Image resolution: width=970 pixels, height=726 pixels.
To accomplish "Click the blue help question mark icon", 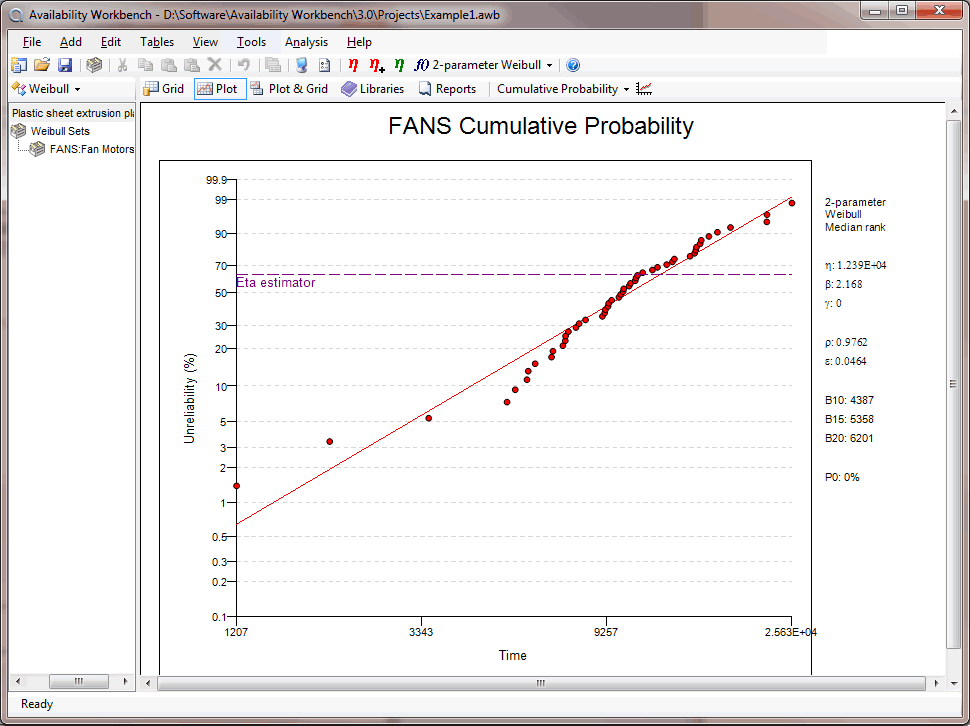I will pos(573,65).
